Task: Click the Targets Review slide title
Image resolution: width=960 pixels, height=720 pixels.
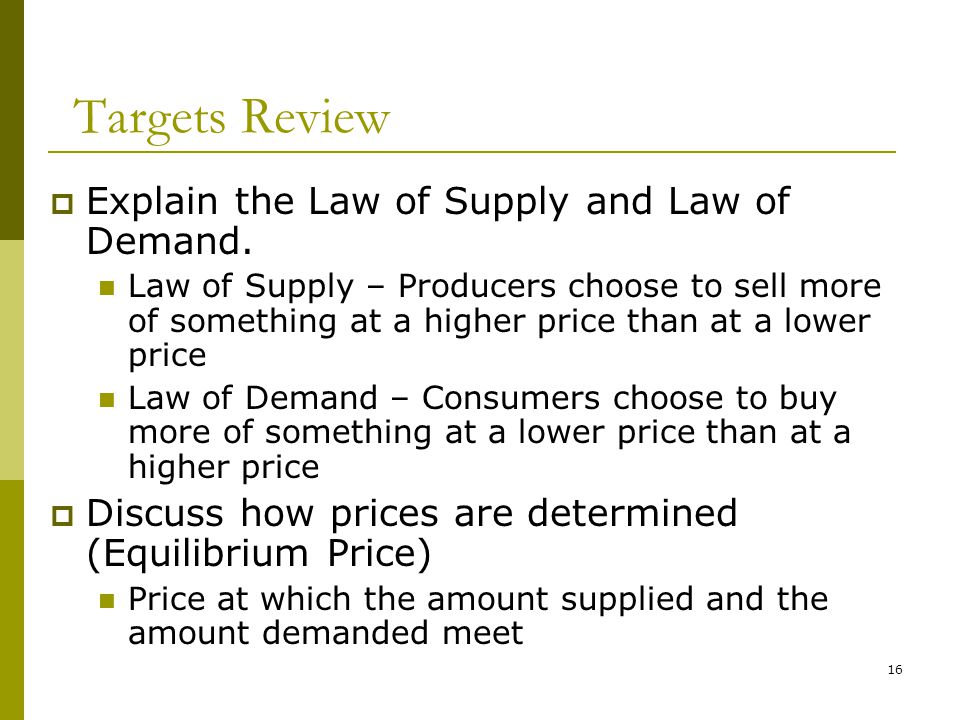Action: click(231, 118)
